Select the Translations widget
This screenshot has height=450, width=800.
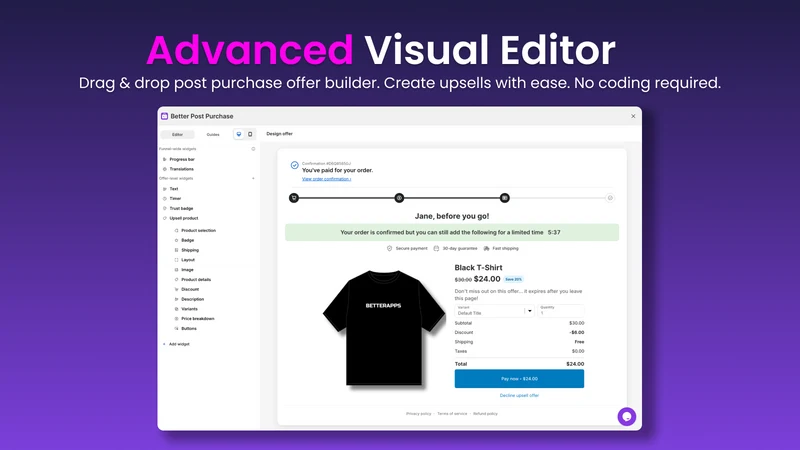tap(182, 169)
